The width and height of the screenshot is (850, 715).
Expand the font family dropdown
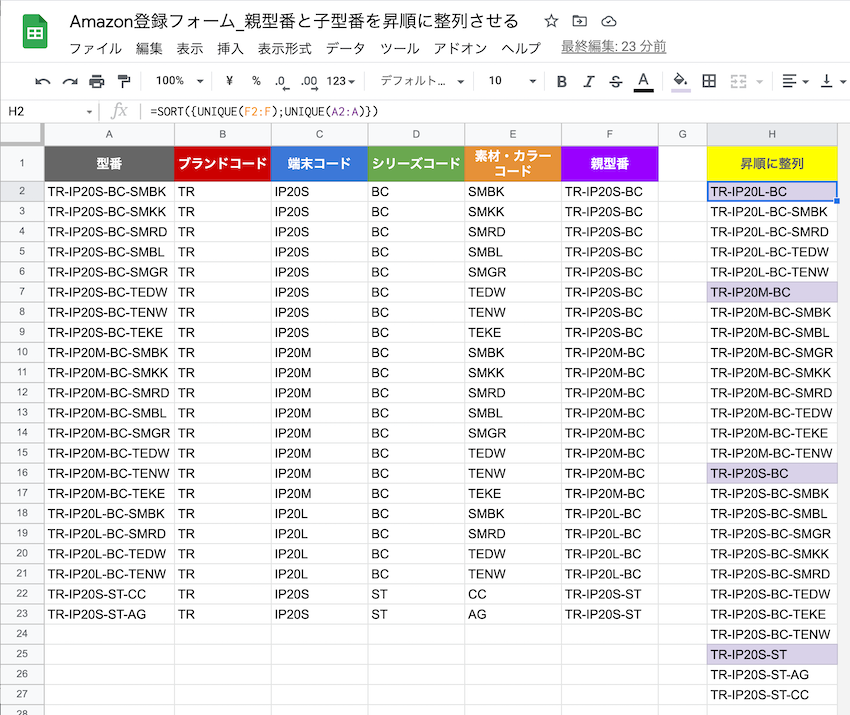click(x=422, y=81)
